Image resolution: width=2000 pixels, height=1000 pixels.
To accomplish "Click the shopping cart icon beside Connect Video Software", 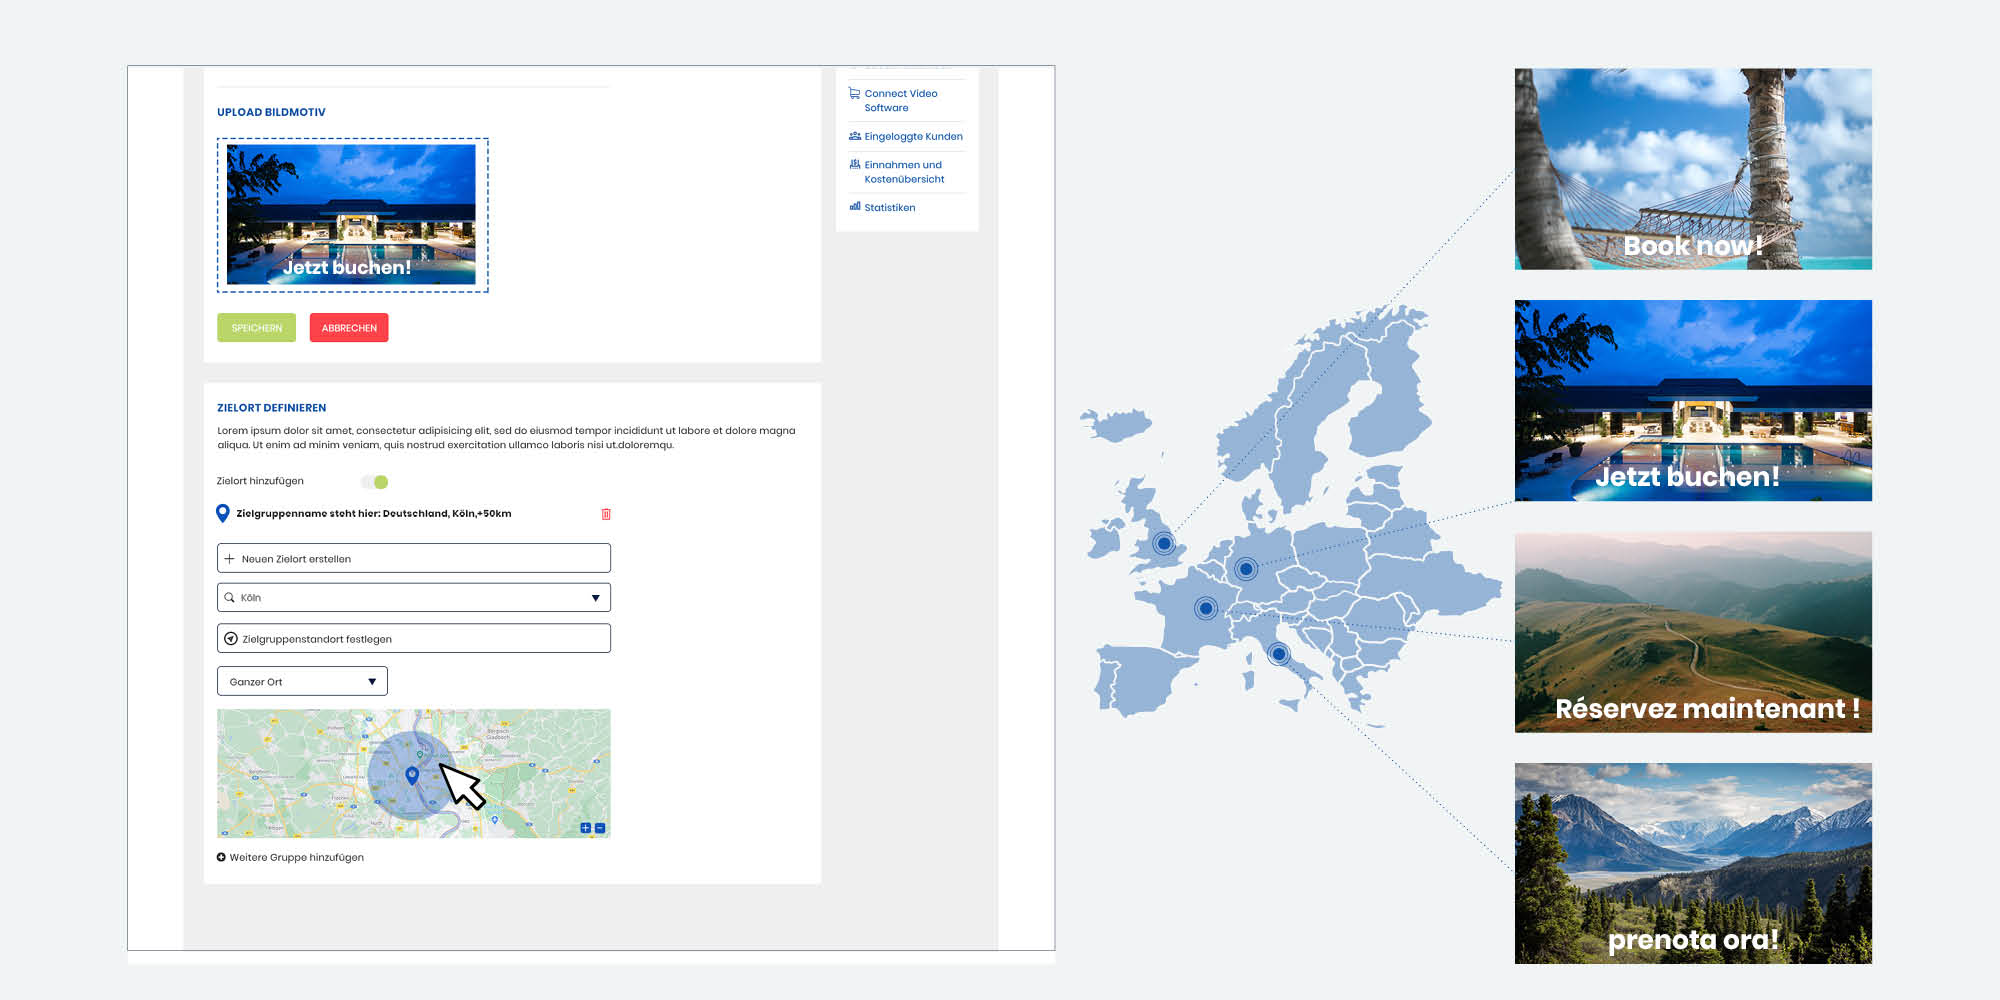I will (854, 94).
